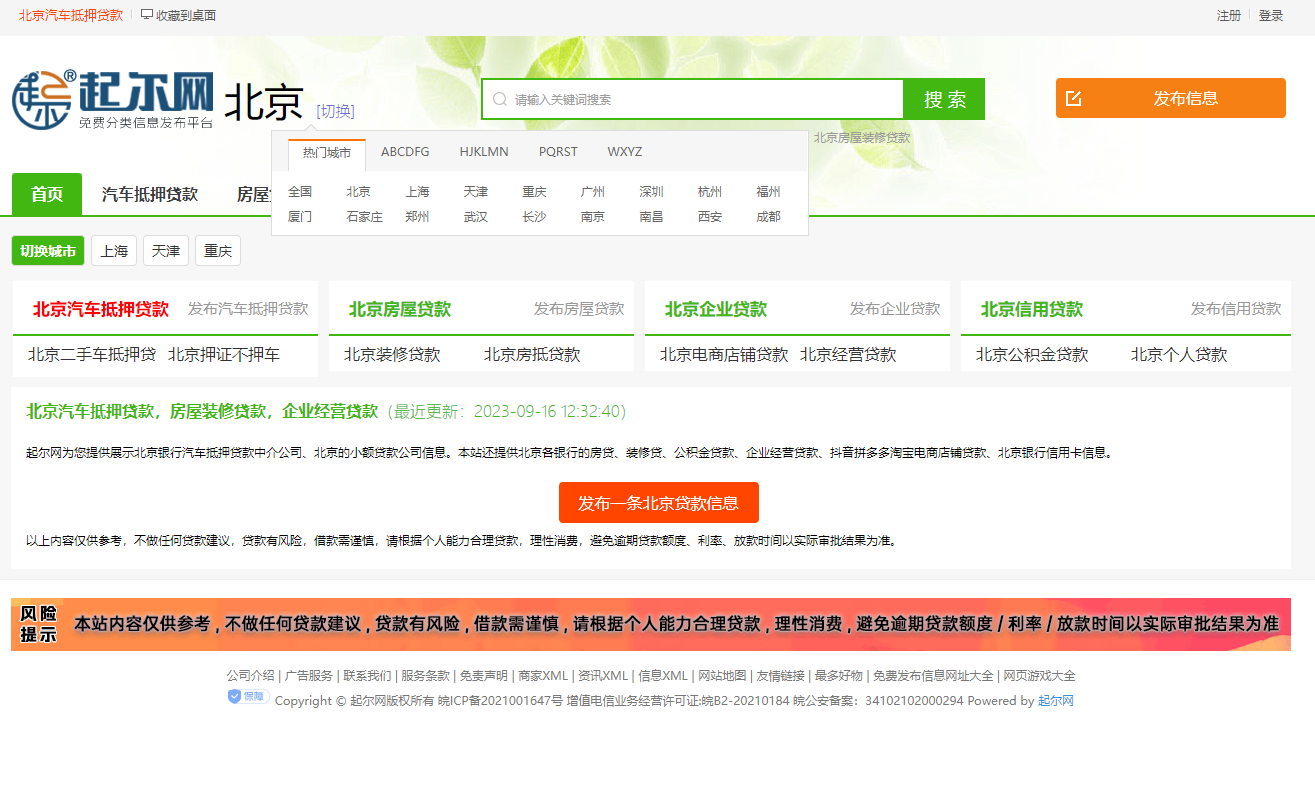Image resolution: width=1315 pixels, height=812 pixels.
Task: Open the 首页 navigation tab
Action: coord(47,194)
